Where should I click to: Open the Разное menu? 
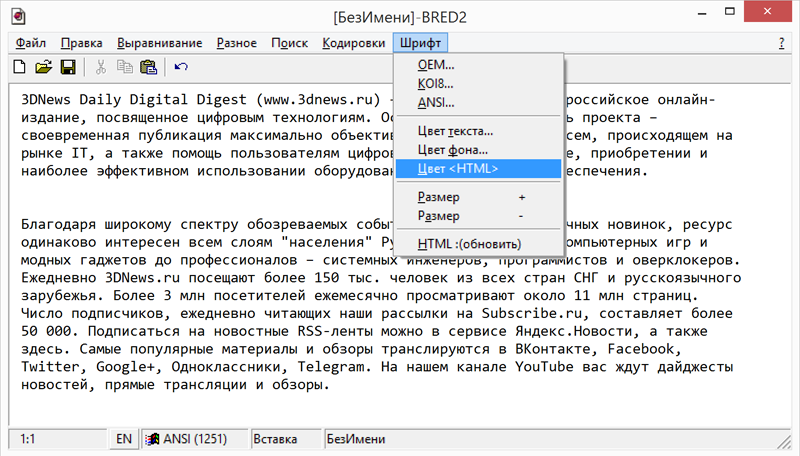click(237, 43)
